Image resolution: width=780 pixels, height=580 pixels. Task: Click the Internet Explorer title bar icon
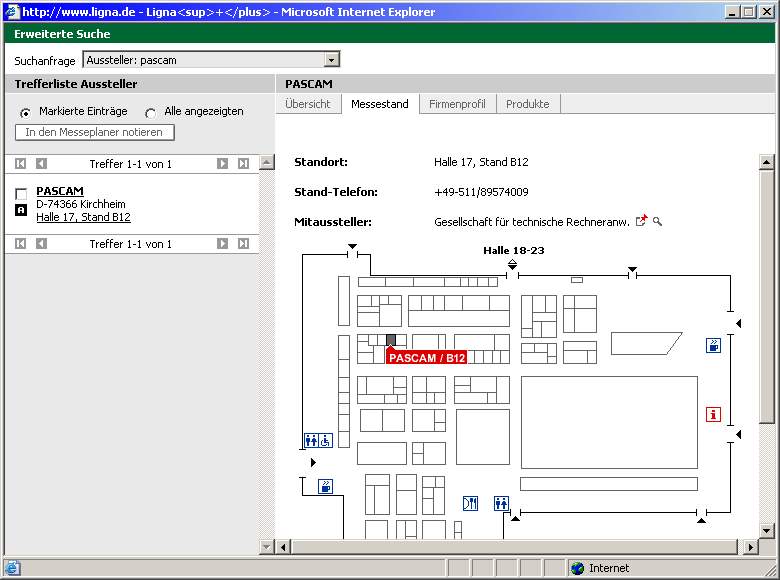pyautogui.click(x=11, y=11)
